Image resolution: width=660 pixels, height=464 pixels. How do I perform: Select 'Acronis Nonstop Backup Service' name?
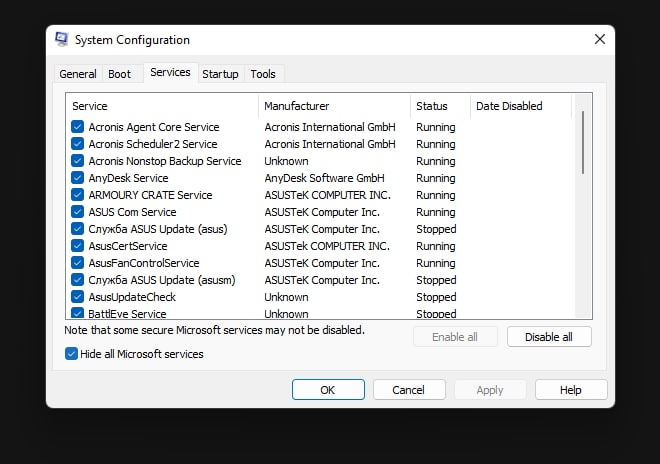[165, 161]
